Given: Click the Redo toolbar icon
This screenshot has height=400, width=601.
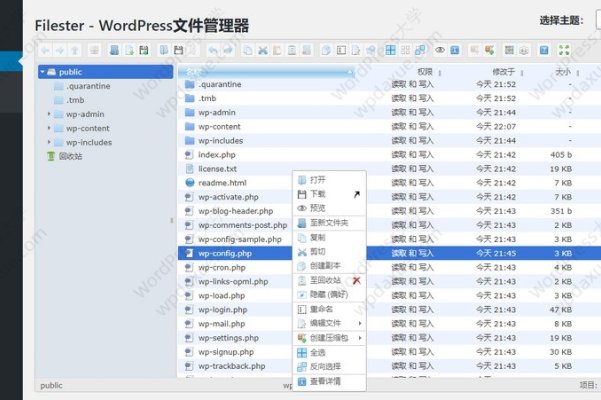Looking at the screenshot, I should 228,50.
